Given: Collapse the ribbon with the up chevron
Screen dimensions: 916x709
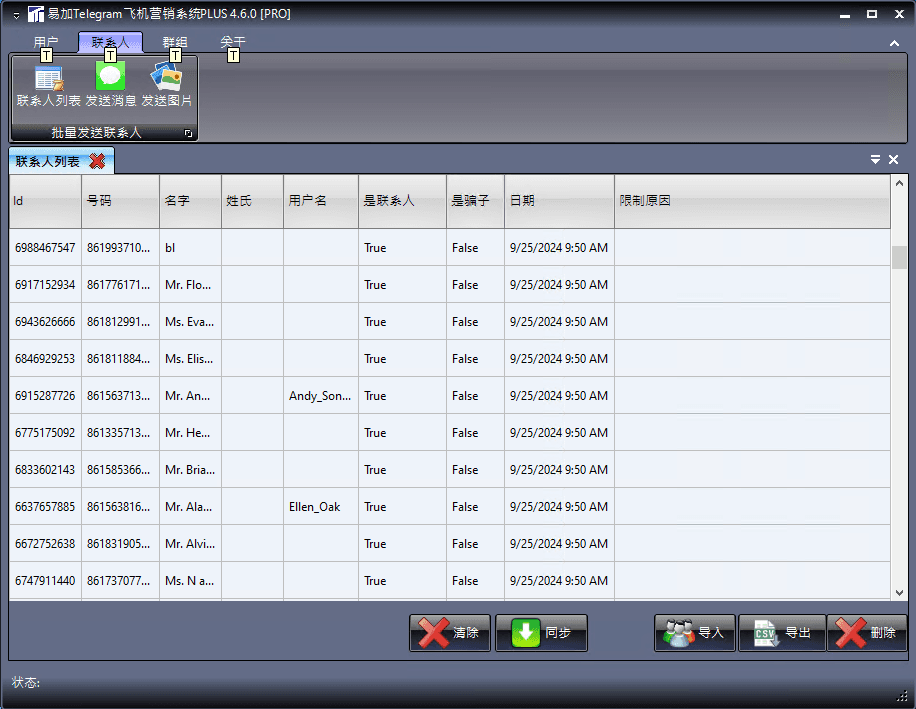Looking at the screenshot, I should point(894,43).
